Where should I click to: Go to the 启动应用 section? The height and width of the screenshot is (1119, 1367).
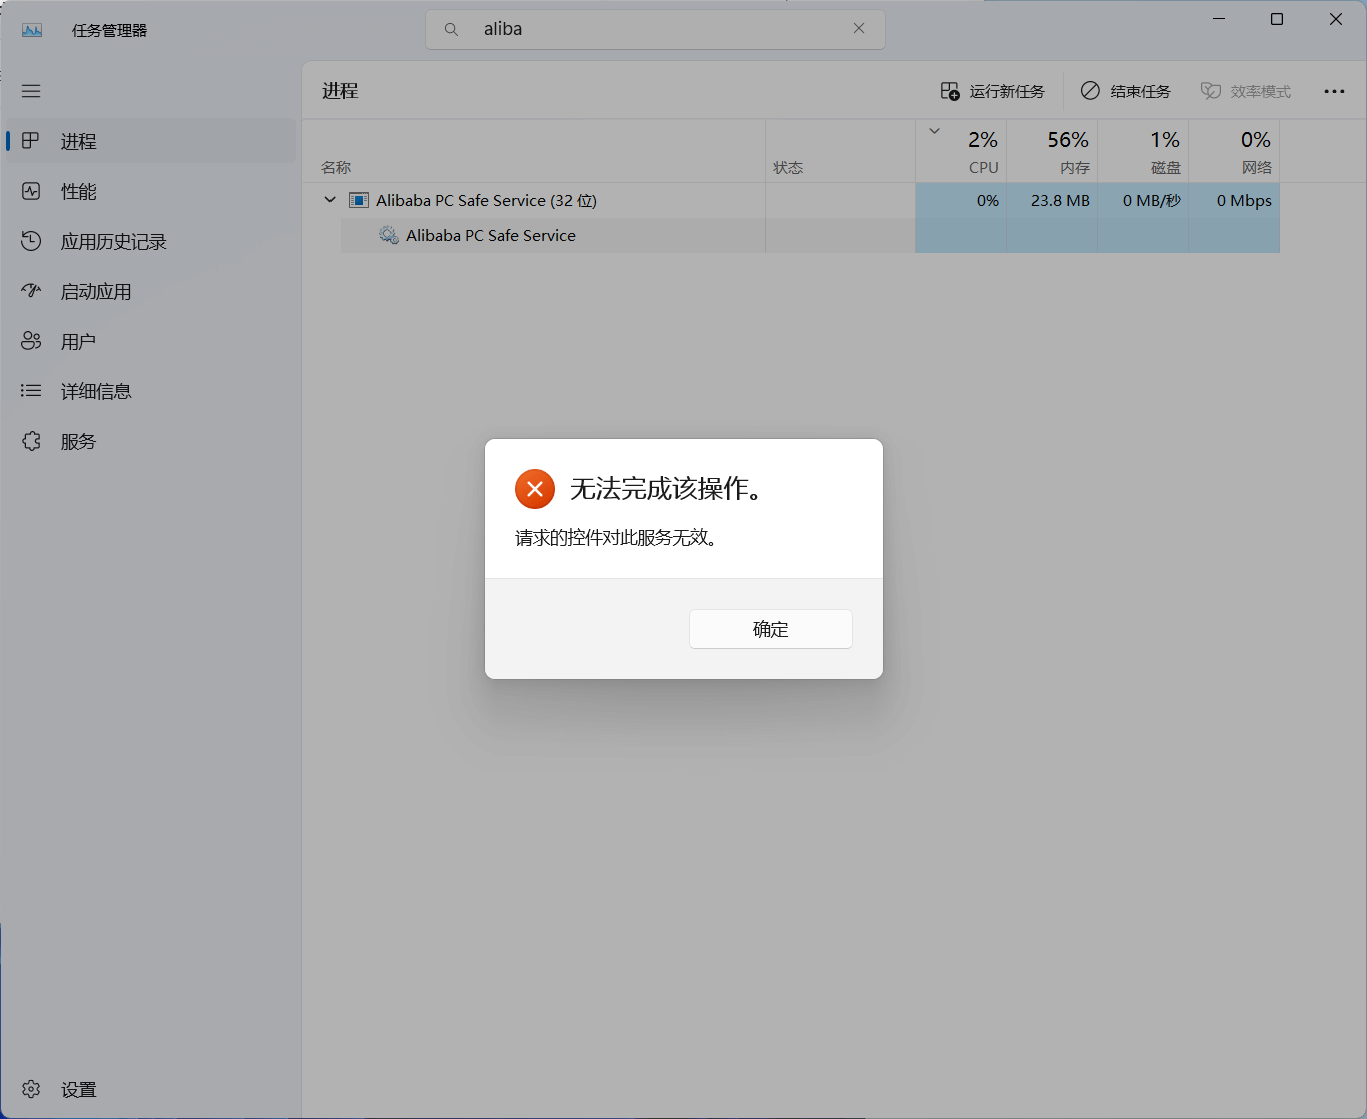(151, 291)
